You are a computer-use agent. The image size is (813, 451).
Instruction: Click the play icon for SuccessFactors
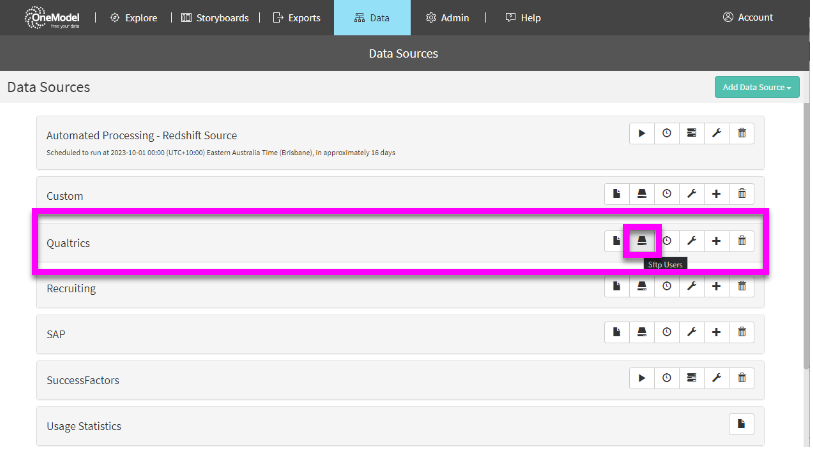click(x=641, y=378)
